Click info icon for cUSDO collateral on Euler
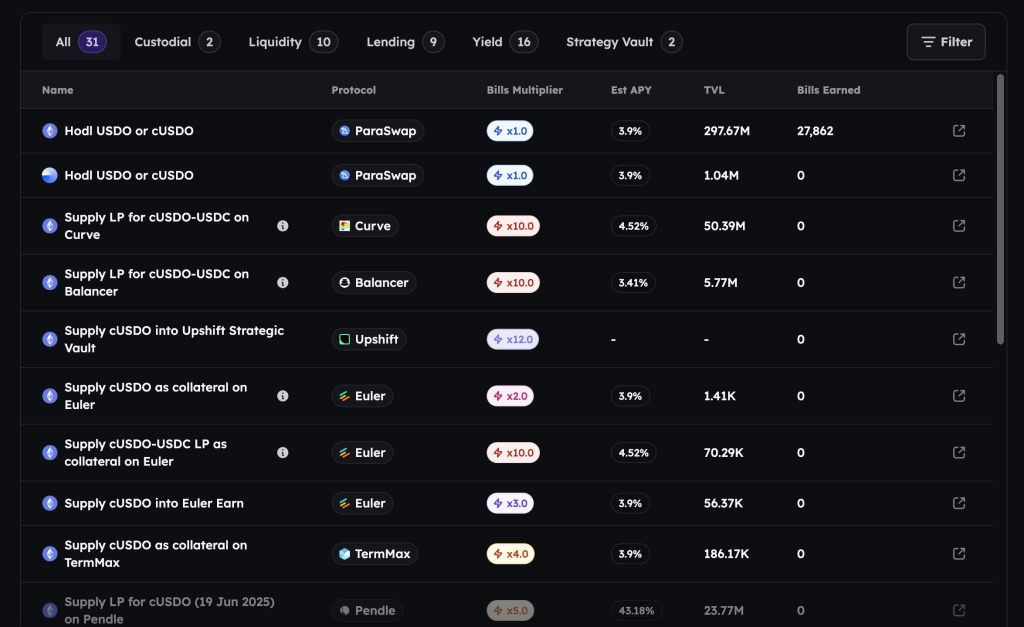Image resolution: width=1024 pixels, height=627 pixels. [x=283, y=396]
